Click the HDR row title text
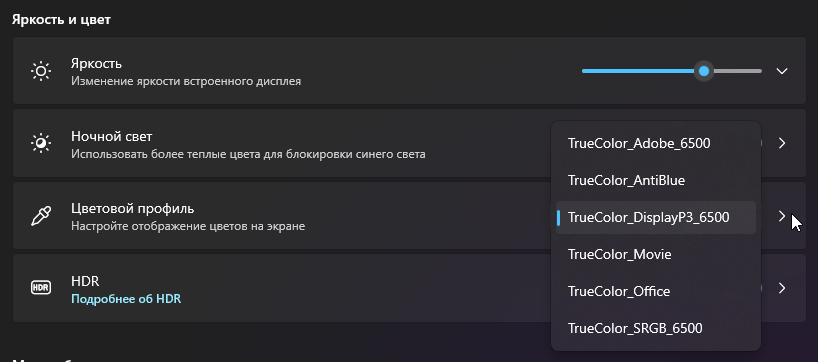Image resolution: width=818 pixels, height=362 pixels. pyautogui.click(x=85, y=282)
